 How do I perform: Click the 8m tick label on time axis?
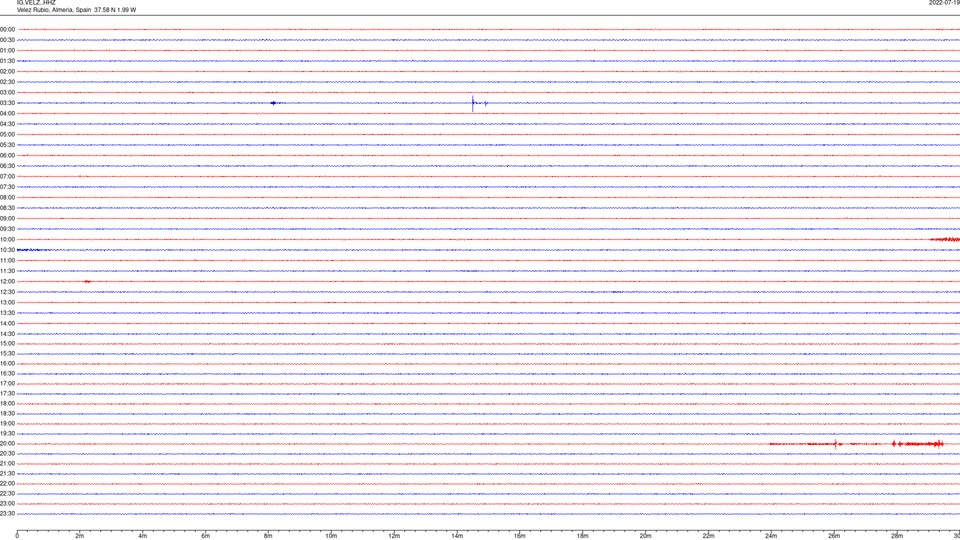(x=268, y=536)
